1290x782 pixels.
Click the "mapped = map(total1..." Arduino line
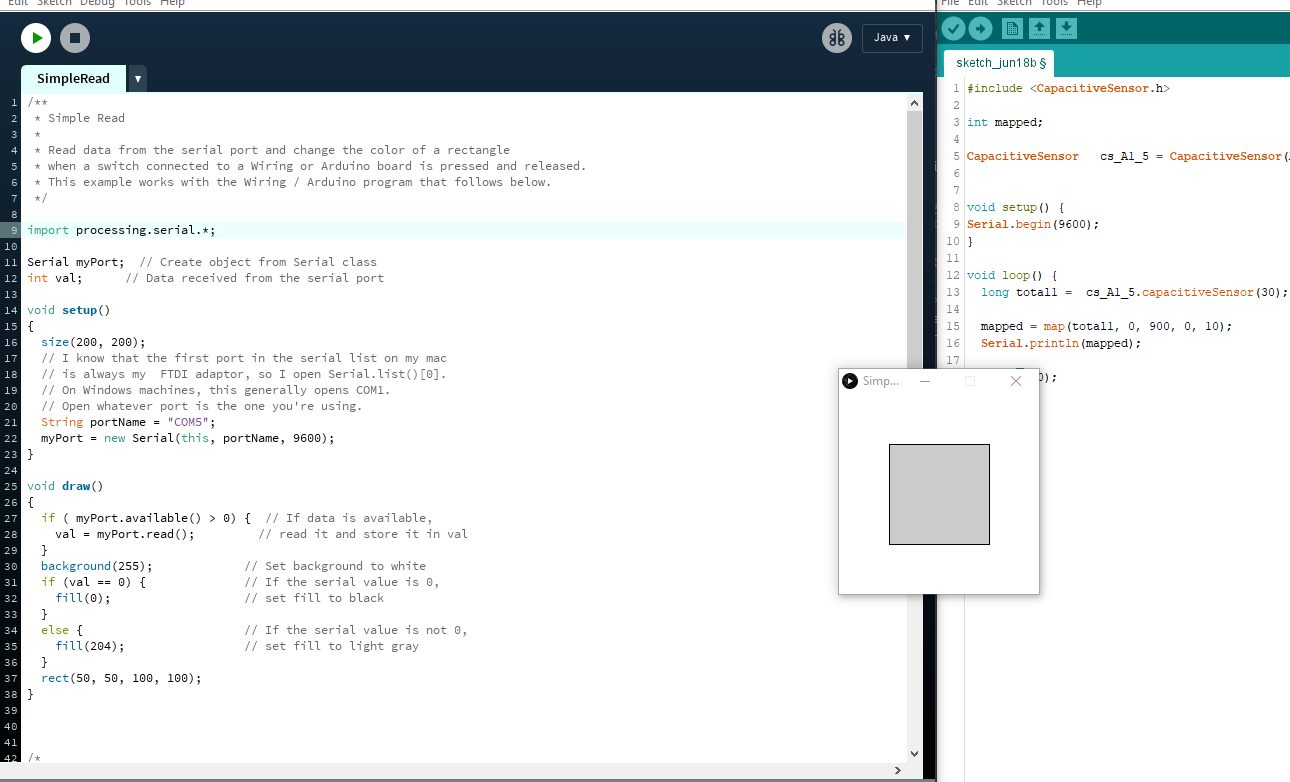(x=1107, y=326)
